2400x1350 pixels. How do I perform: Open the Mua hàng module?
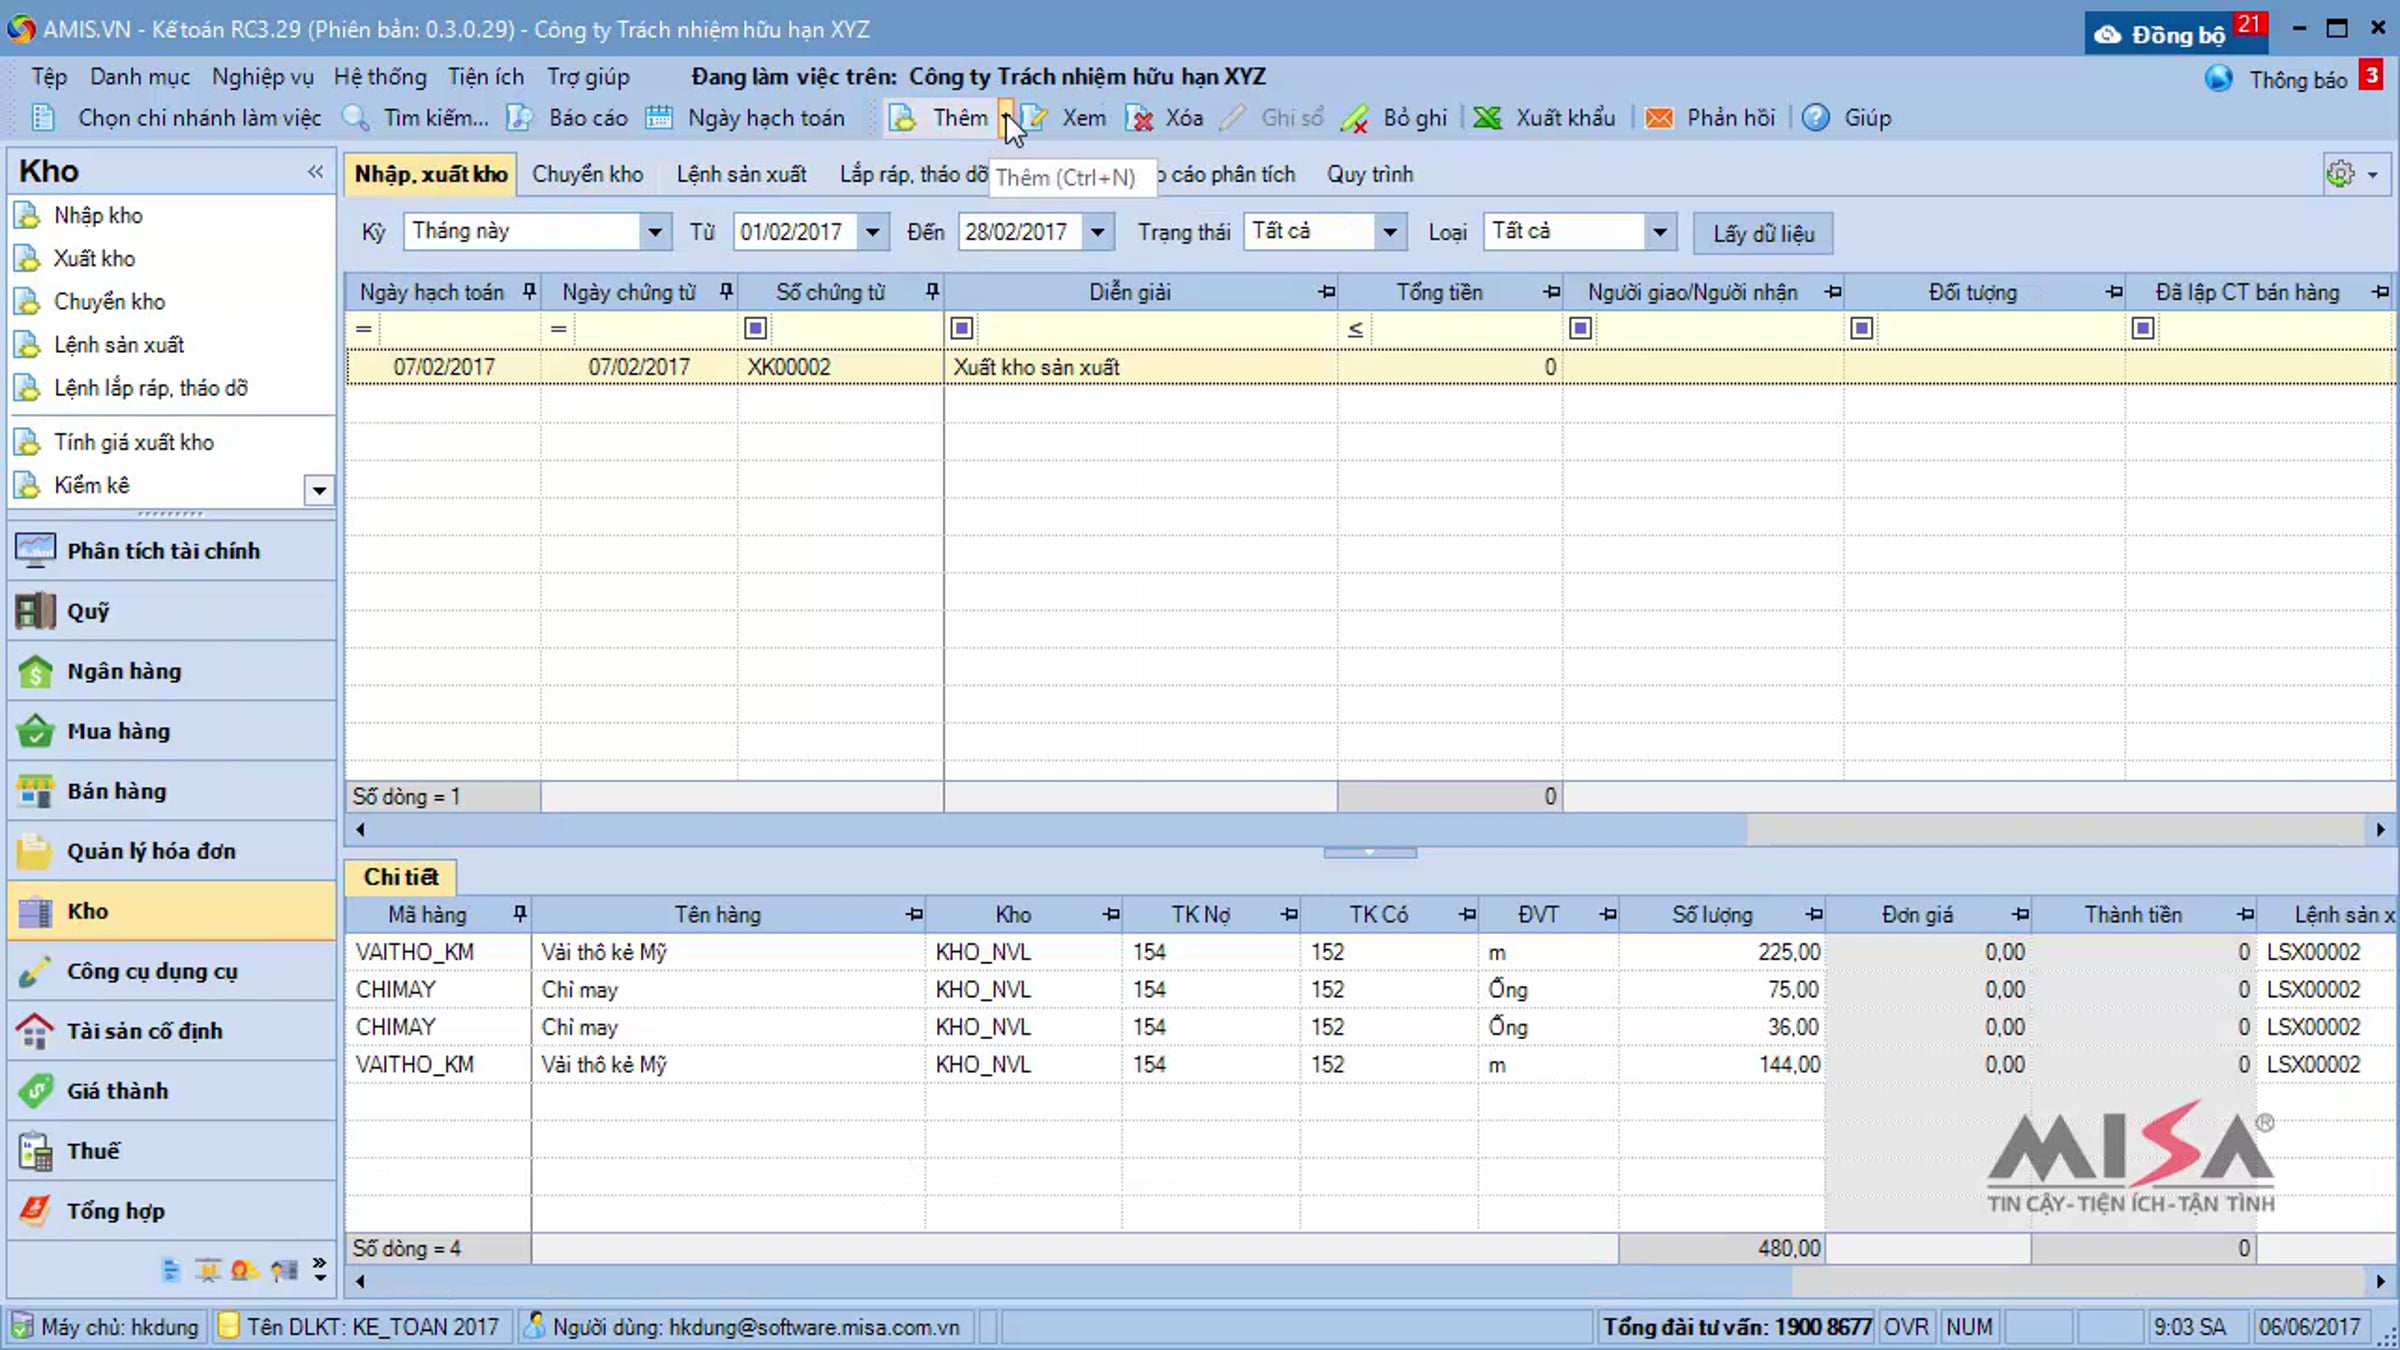pyautogui.click(x=172, y=731)
